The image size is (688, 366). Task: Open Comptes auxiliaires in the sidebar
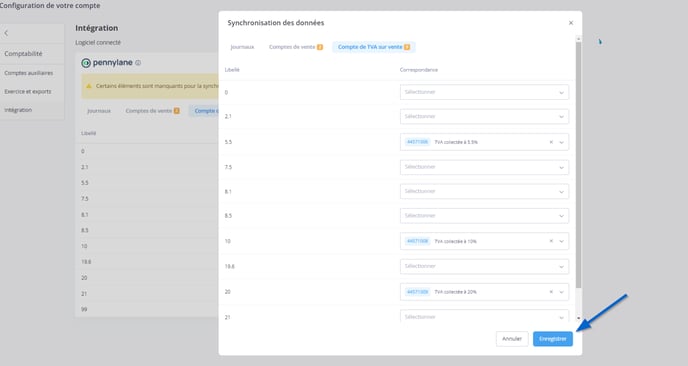tap(29, 73)
